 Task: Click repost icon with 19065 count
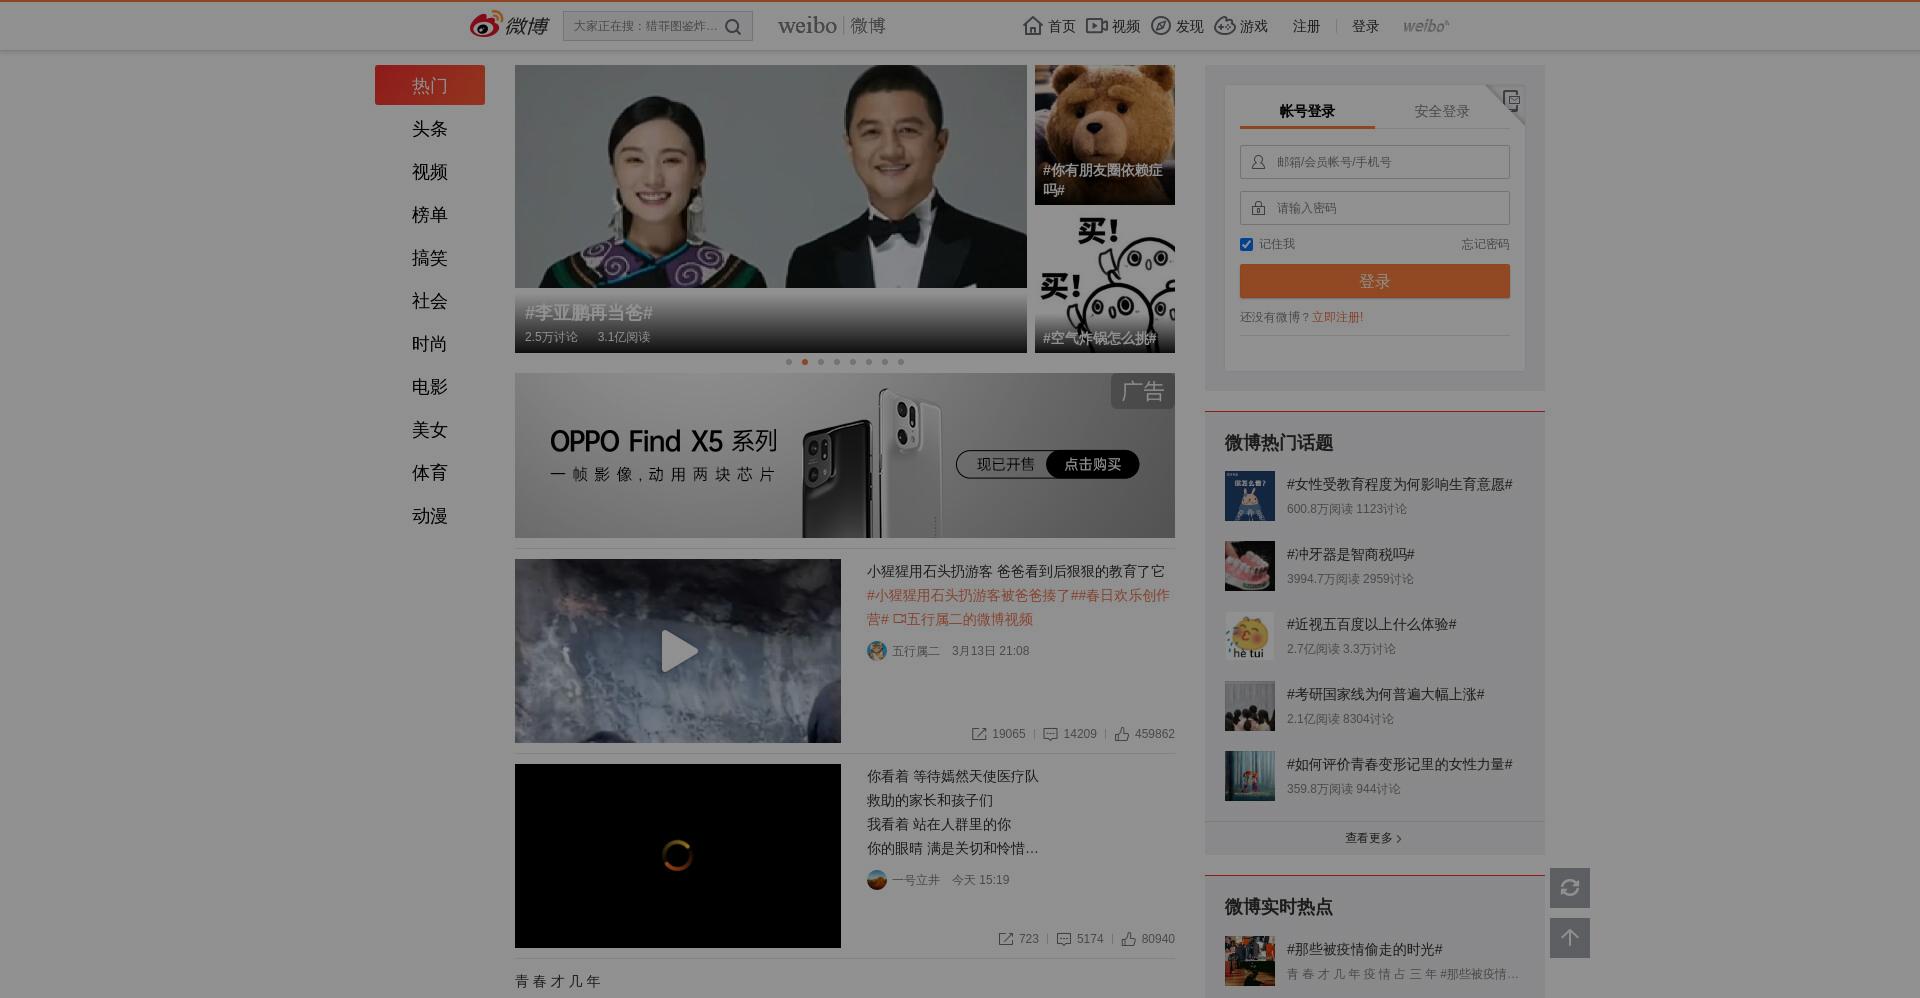coord(979,734)
